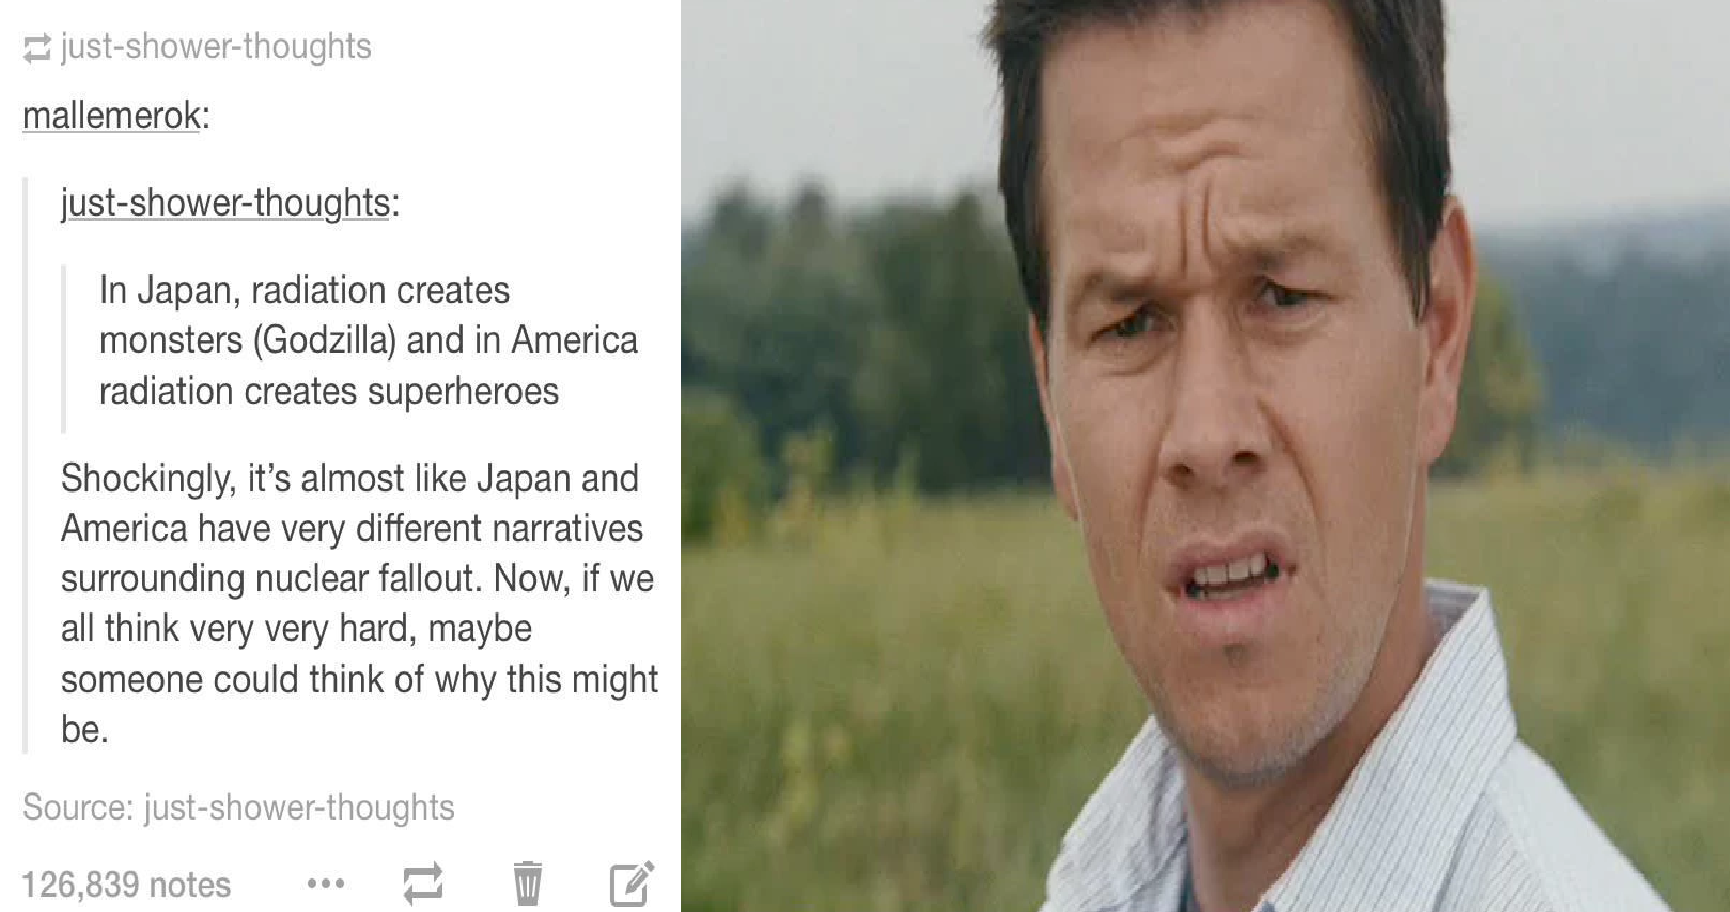Screen dimensions: 1730x912
Task: Open the three-dots more options menu
Action: [x=326, y=884]
